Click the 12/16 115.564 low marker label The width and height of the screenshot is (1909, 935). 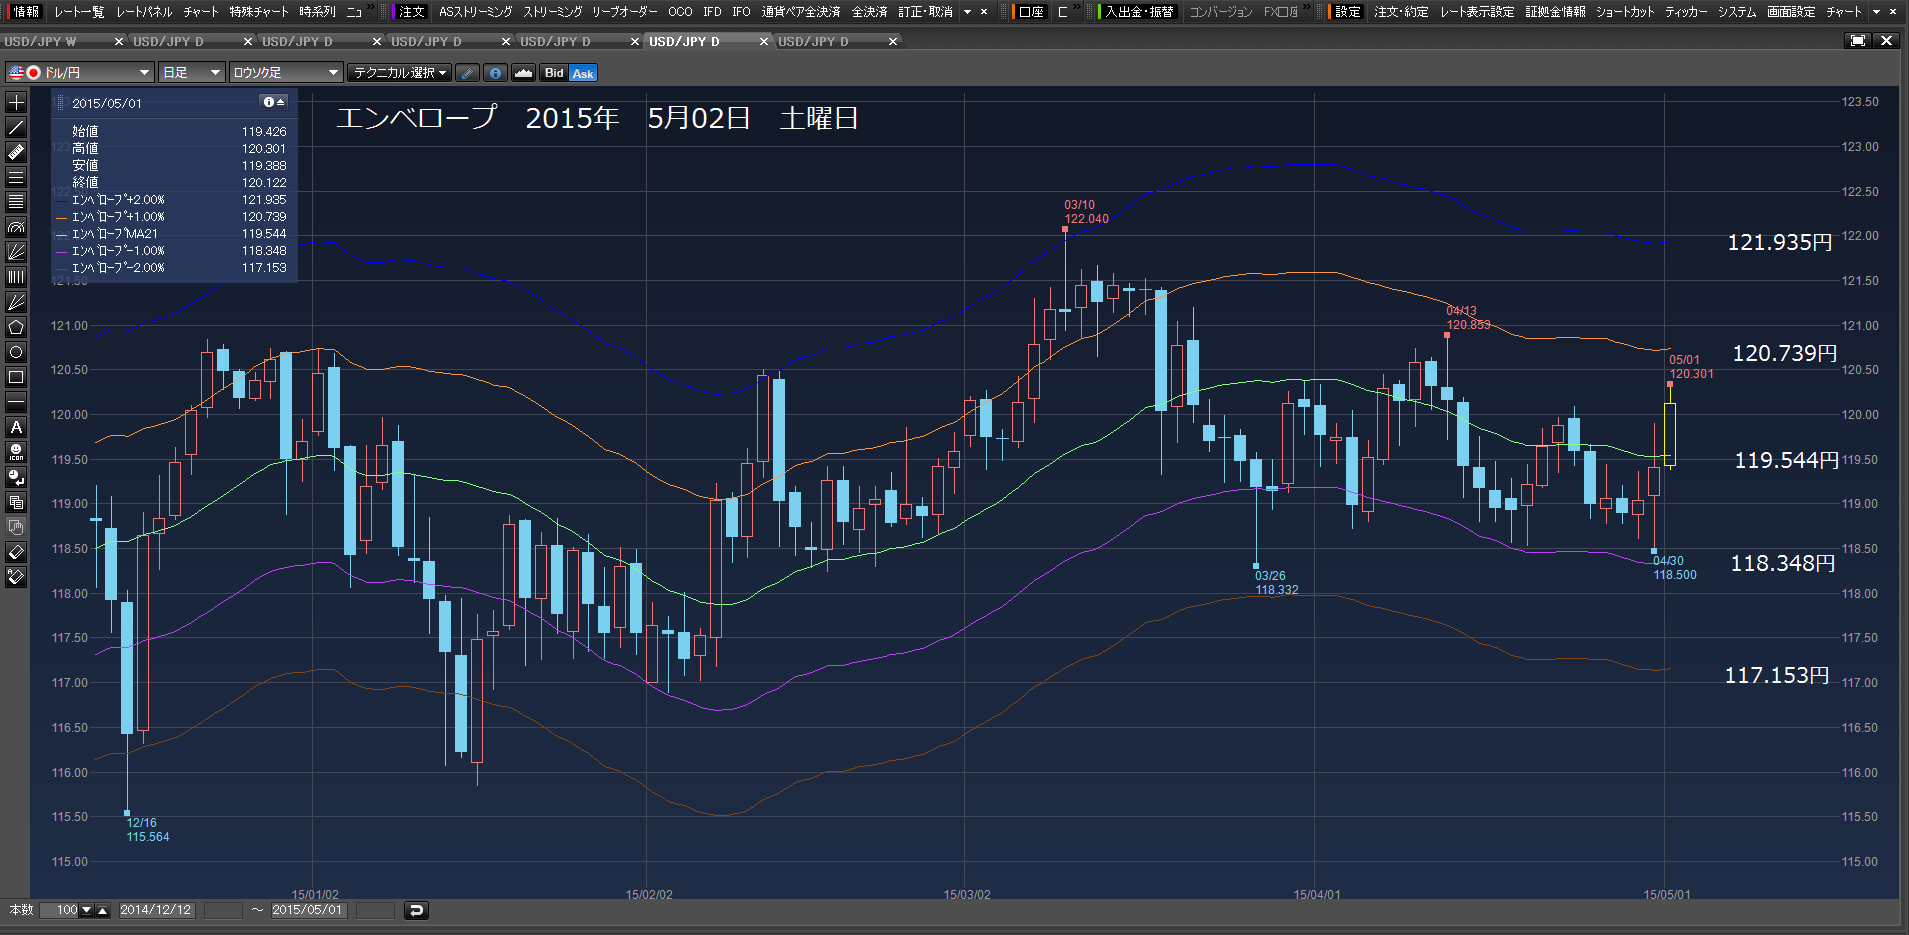(148, 830)
